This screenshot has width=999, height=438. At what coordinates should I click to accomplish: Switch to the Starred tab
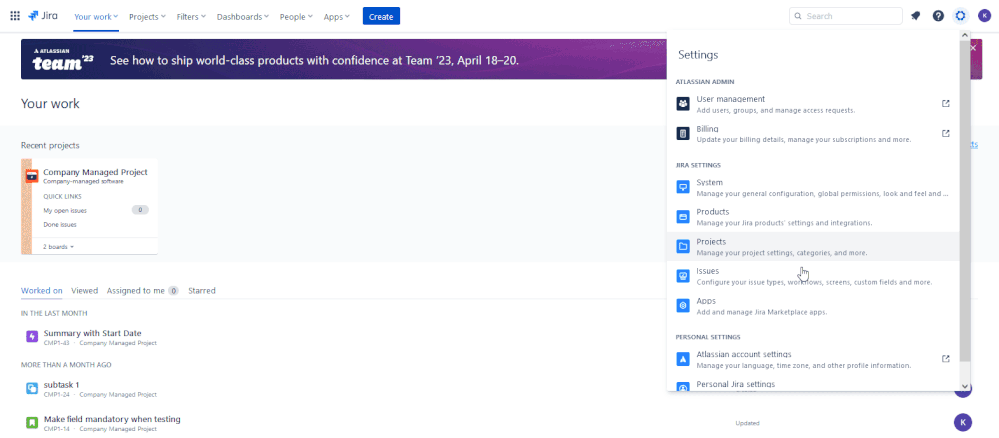pyautogui.click(x=202, y=291)
